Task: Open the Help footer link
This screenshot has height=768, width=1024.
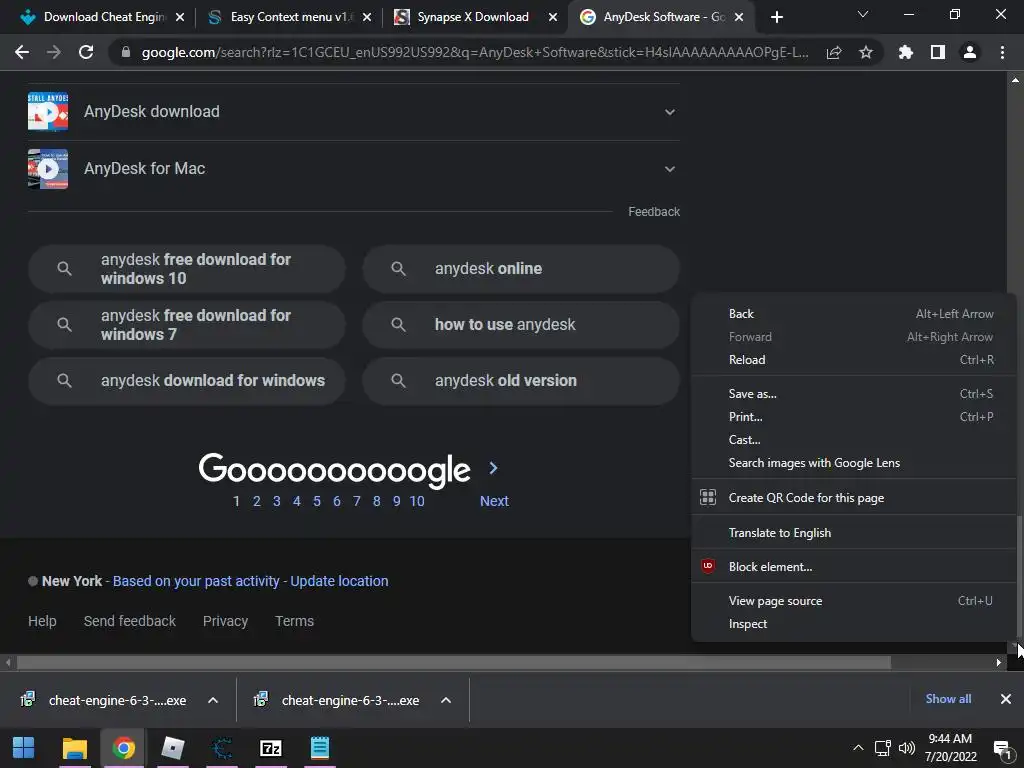Action: (x=42, y=621)
